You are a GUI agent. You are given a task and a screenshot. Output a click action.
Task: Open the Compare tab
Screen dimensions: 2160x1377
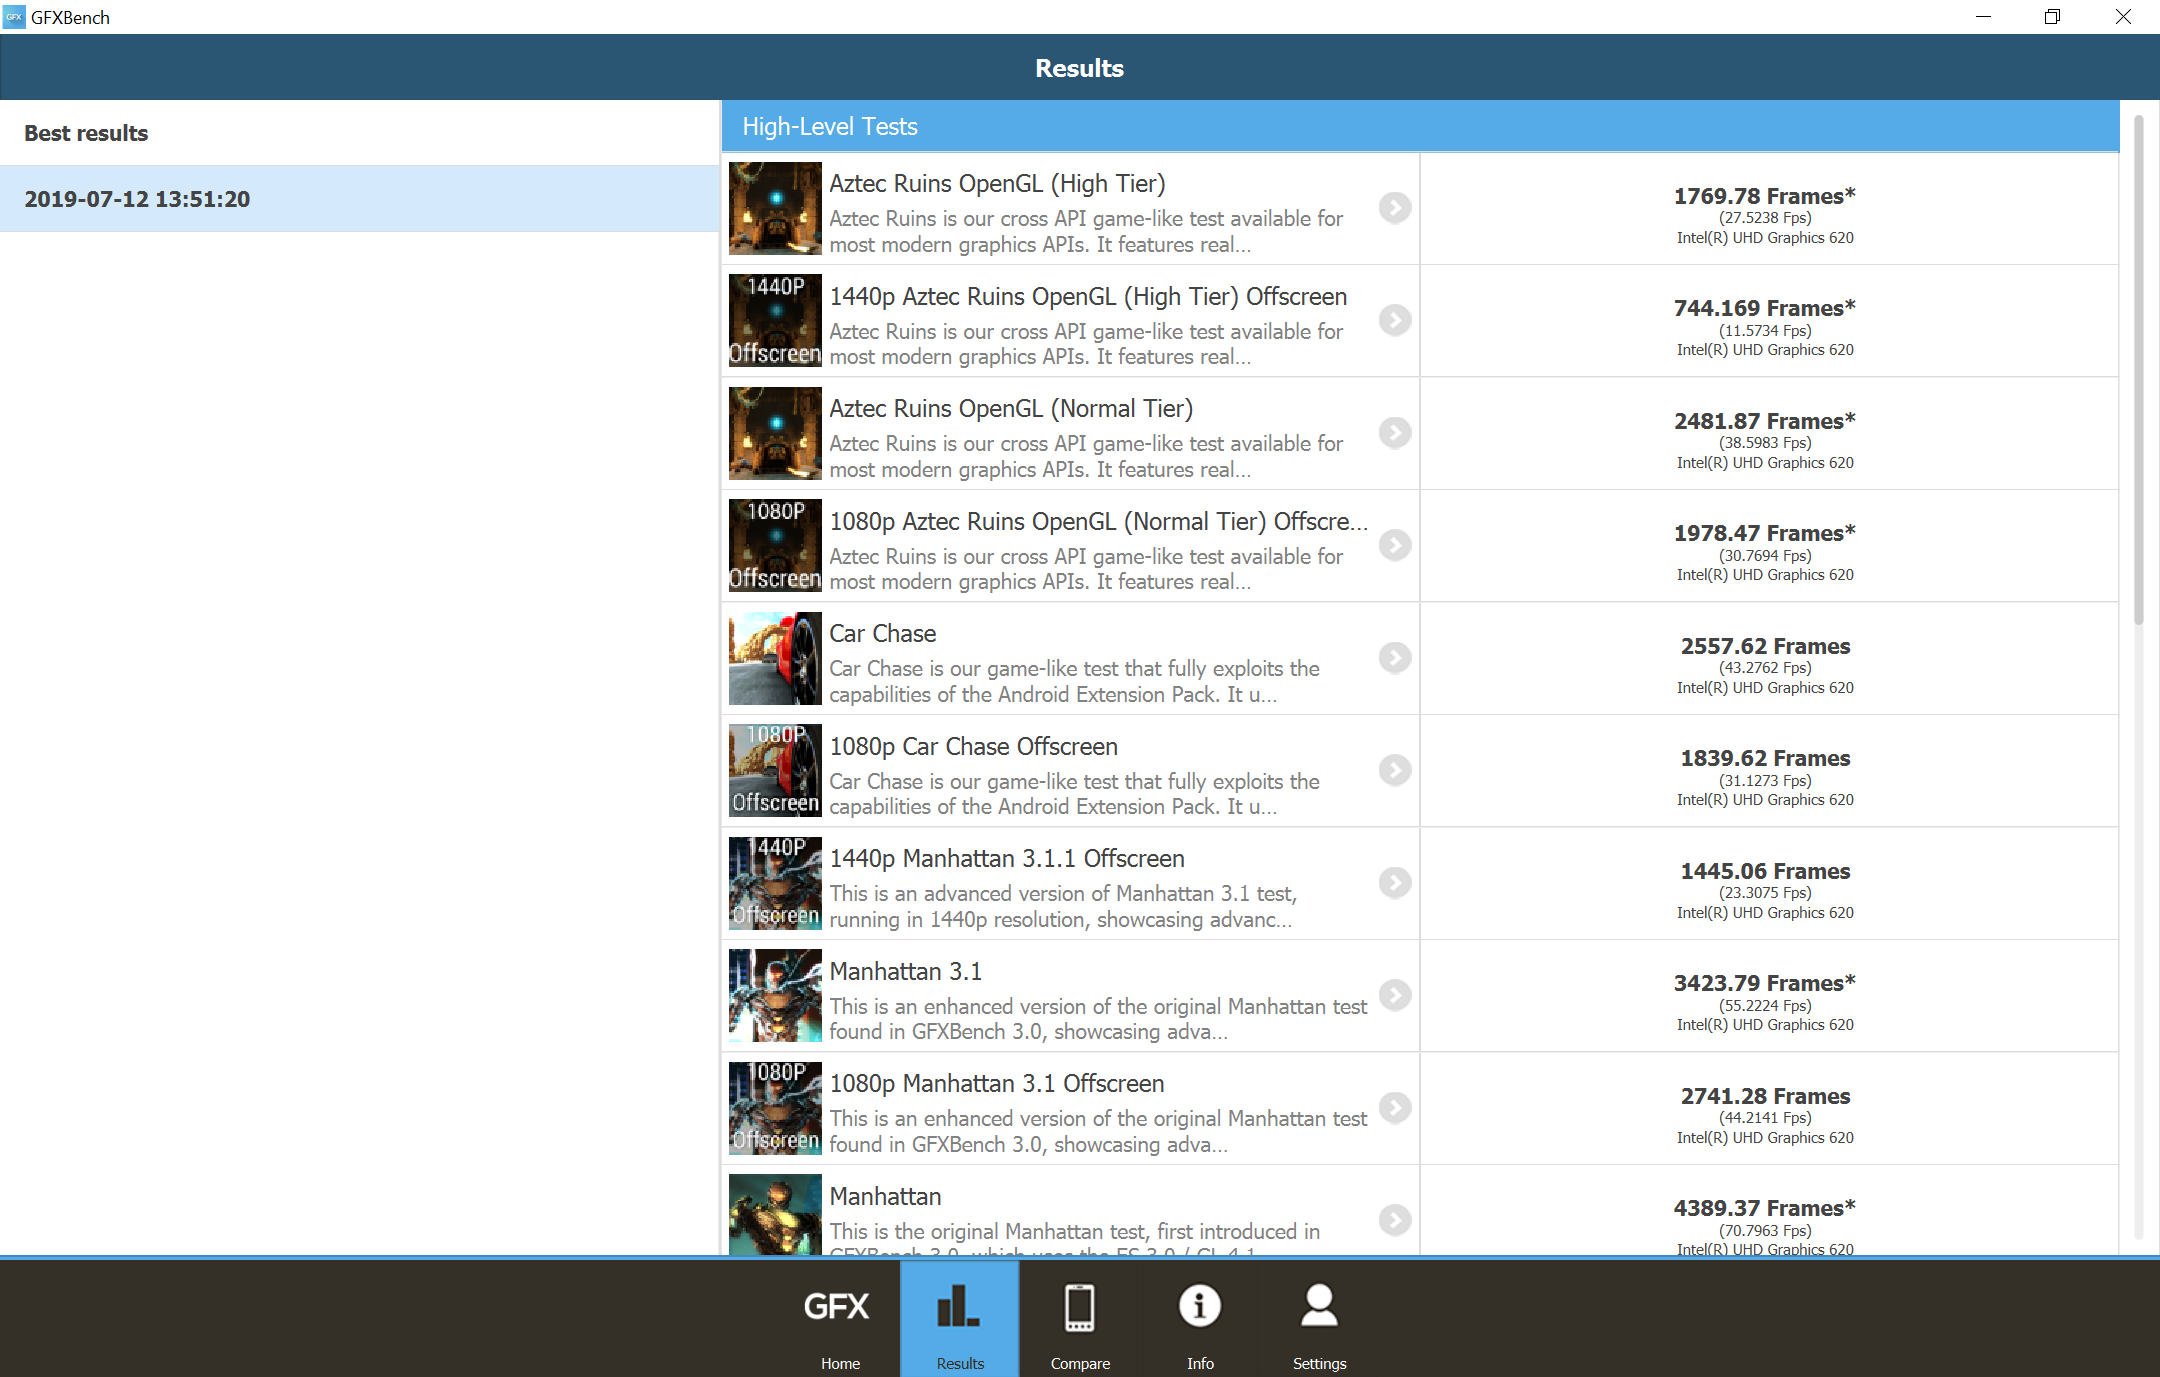coord(1080,1318)
